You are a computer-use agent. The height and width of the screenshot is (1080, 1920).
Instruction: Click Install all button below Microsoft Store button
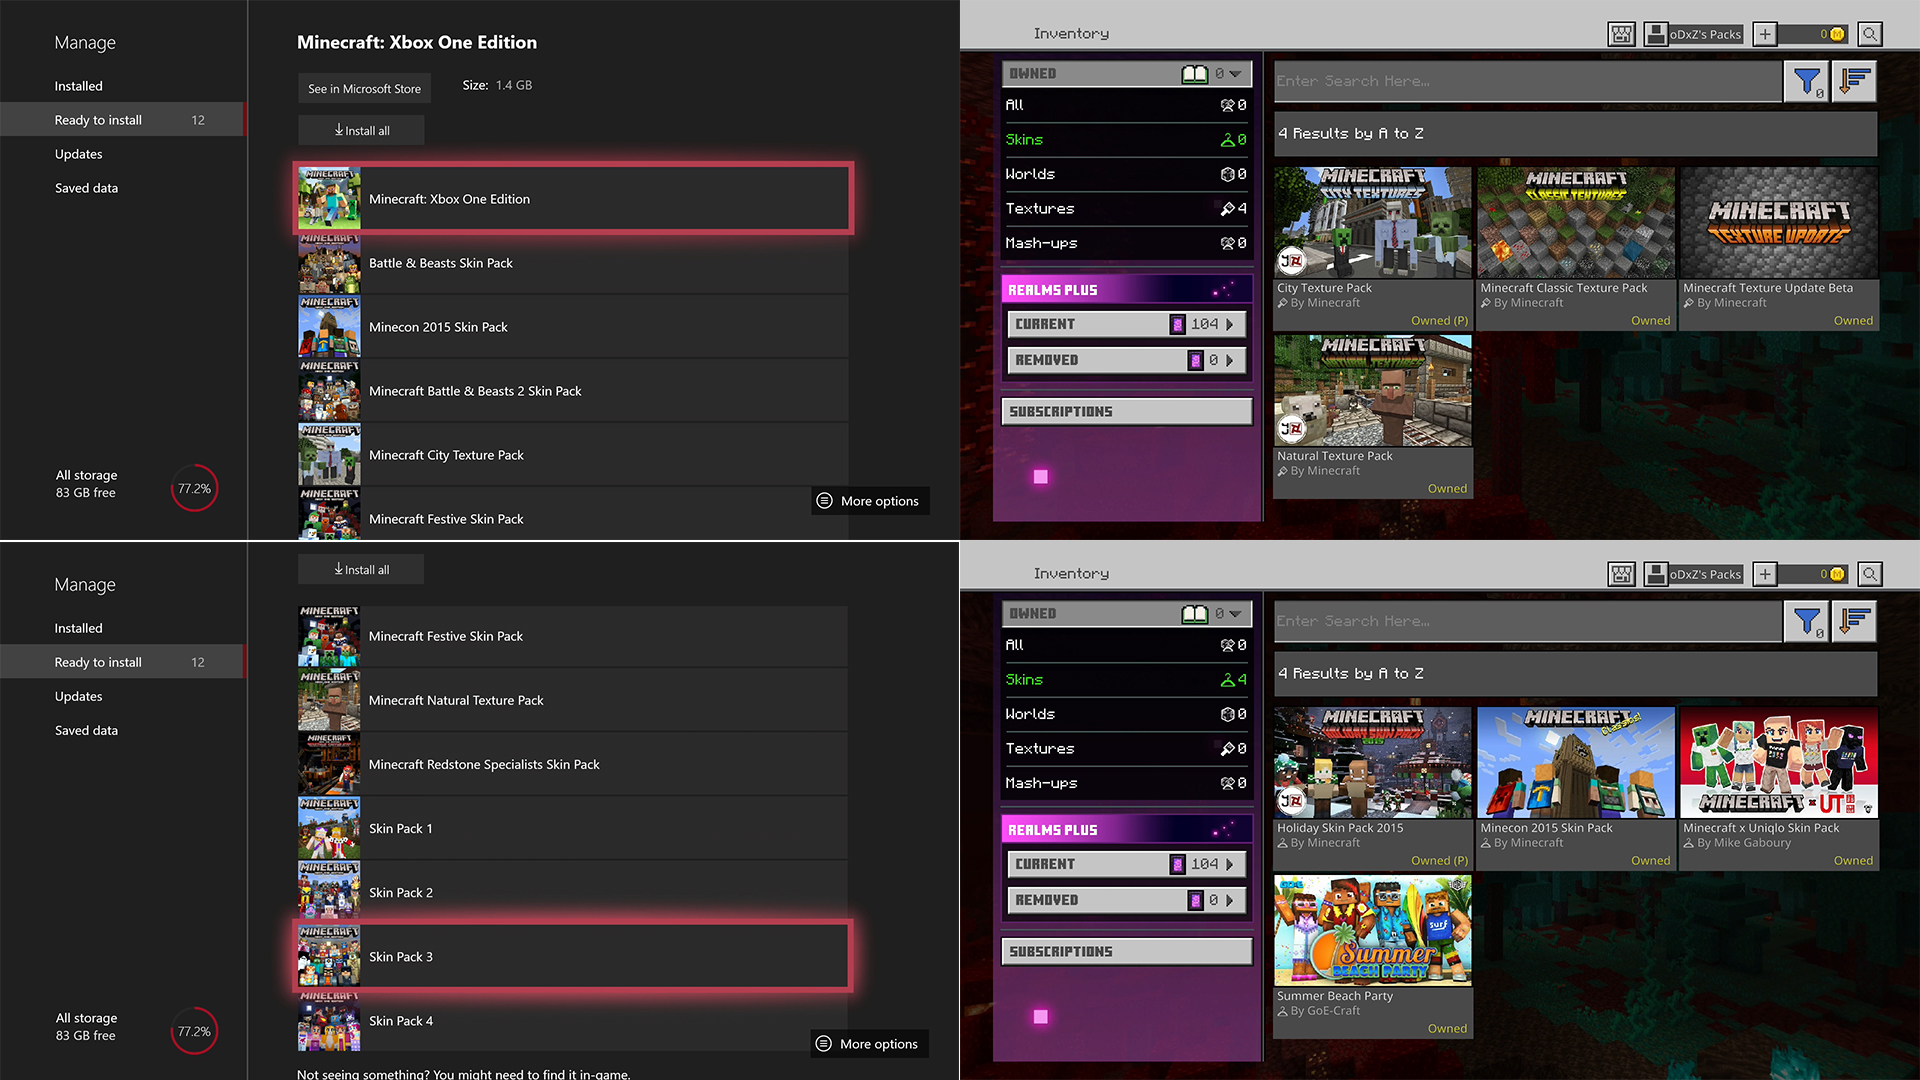tap(361, 131)
